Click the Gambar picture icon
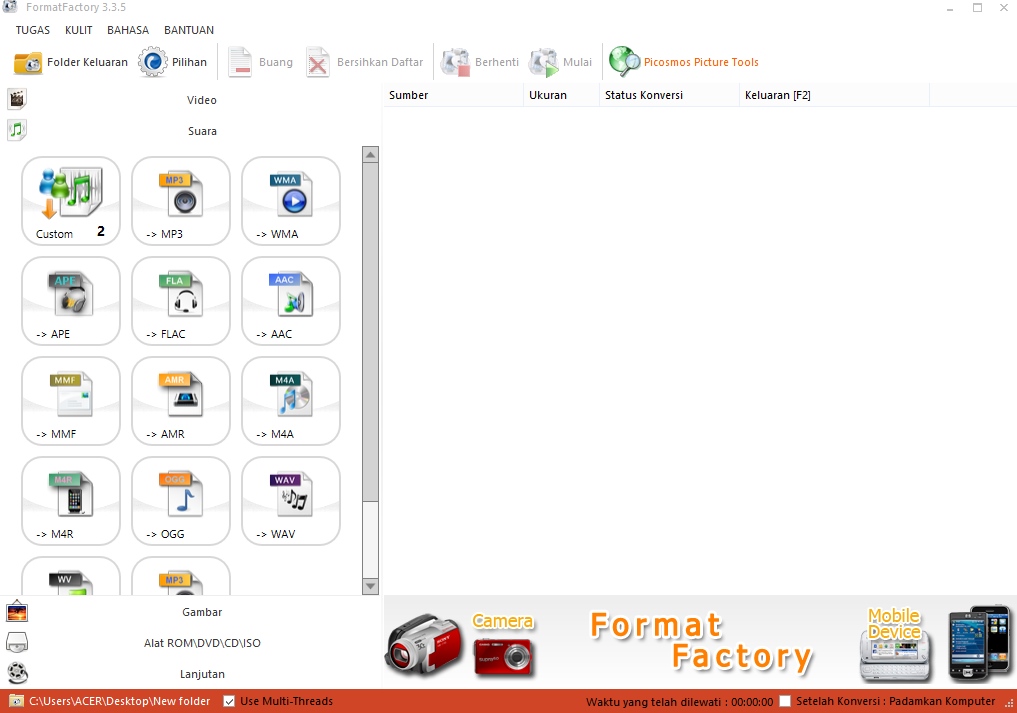Screen dimensions: 1017x713 click(17, 611)
